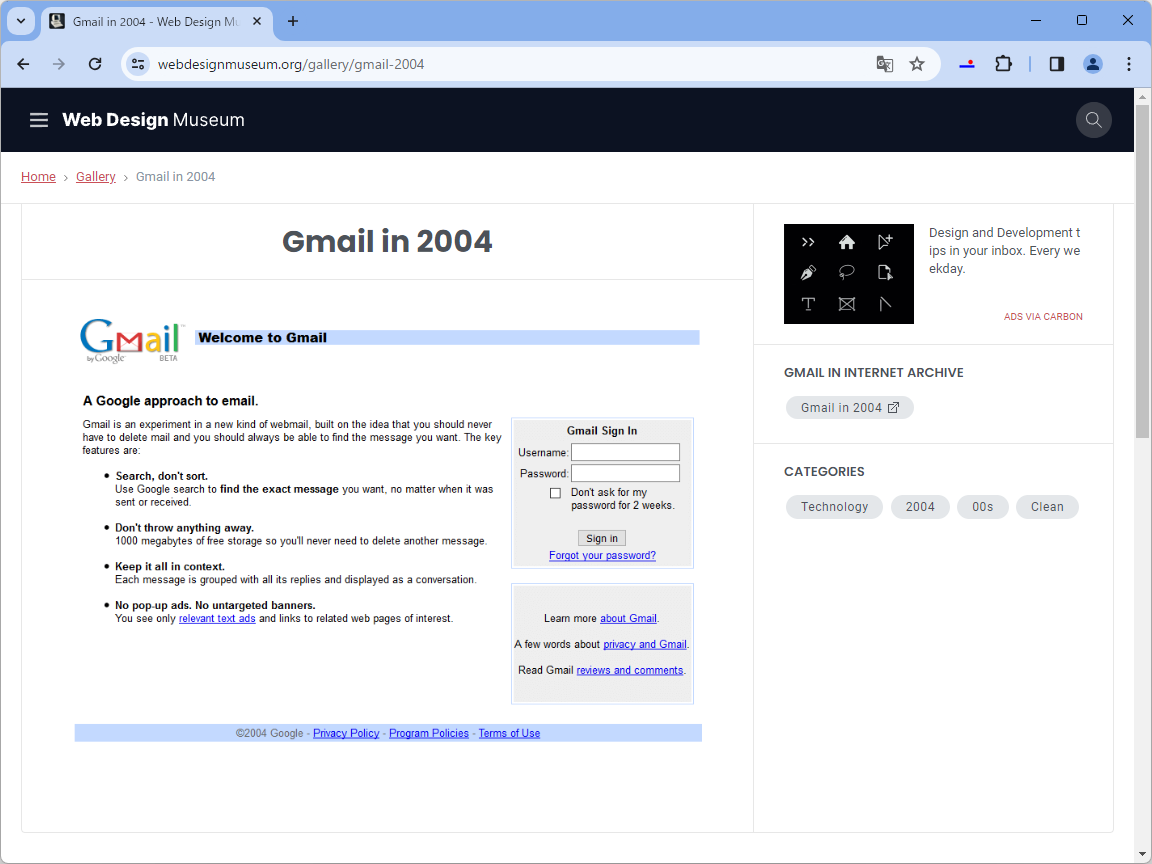This screenshot has height=864, width=1152.
Task: Click the Lasso icon in the ad graphic
Action: 847,271
